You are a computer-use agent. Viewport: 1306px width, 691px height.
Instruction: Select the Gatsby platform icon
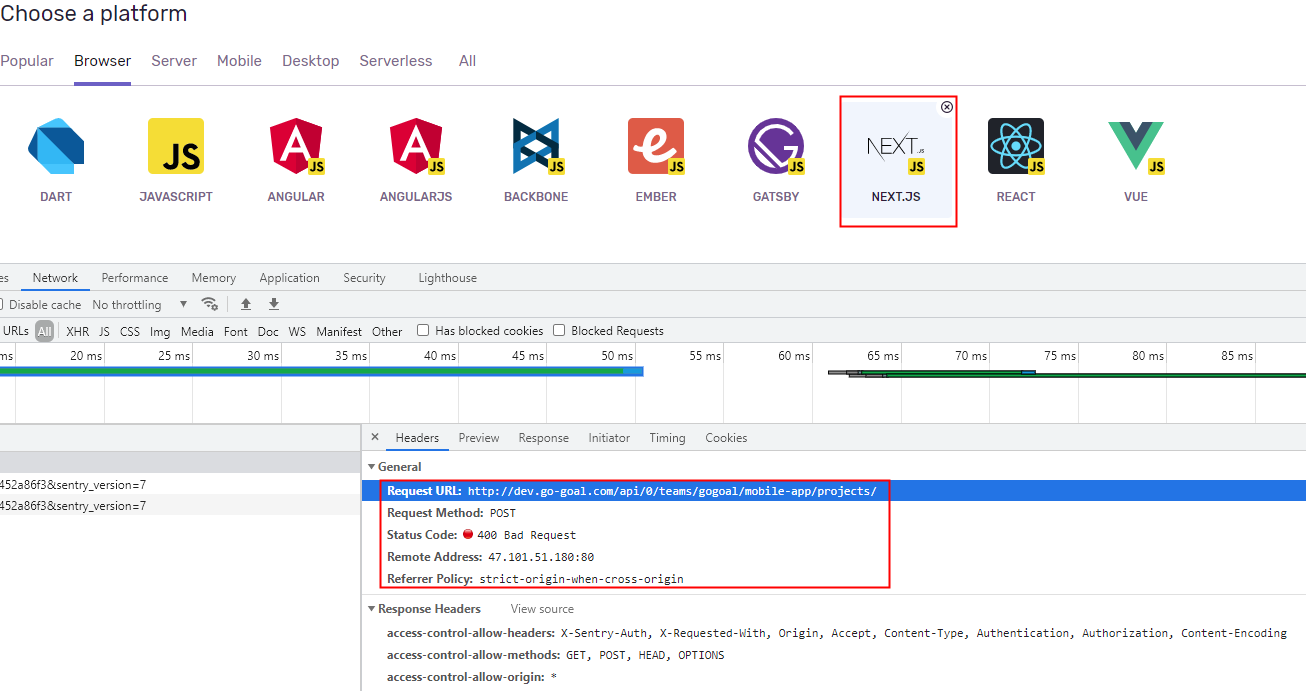pyautogui.click(x=776, y=146)
